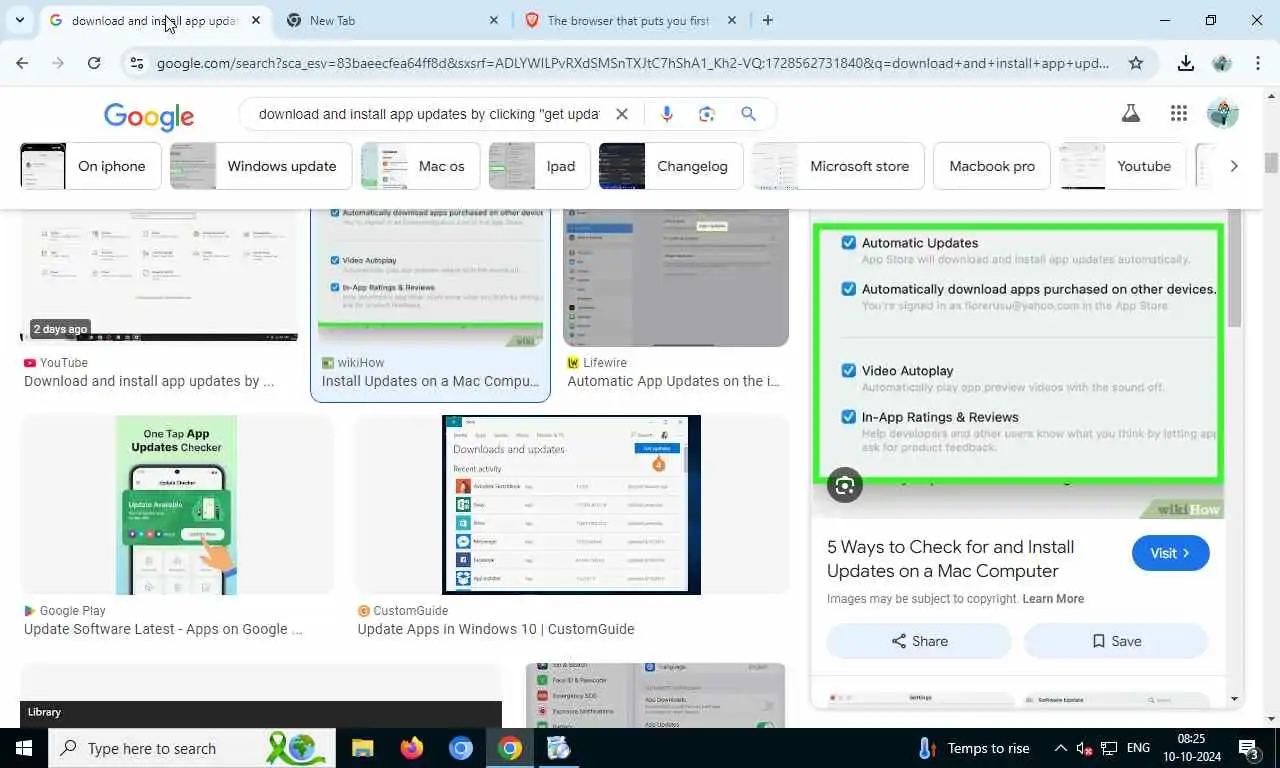Open the Lifewire Automatic App Updates image

click(x=676, y=278)
